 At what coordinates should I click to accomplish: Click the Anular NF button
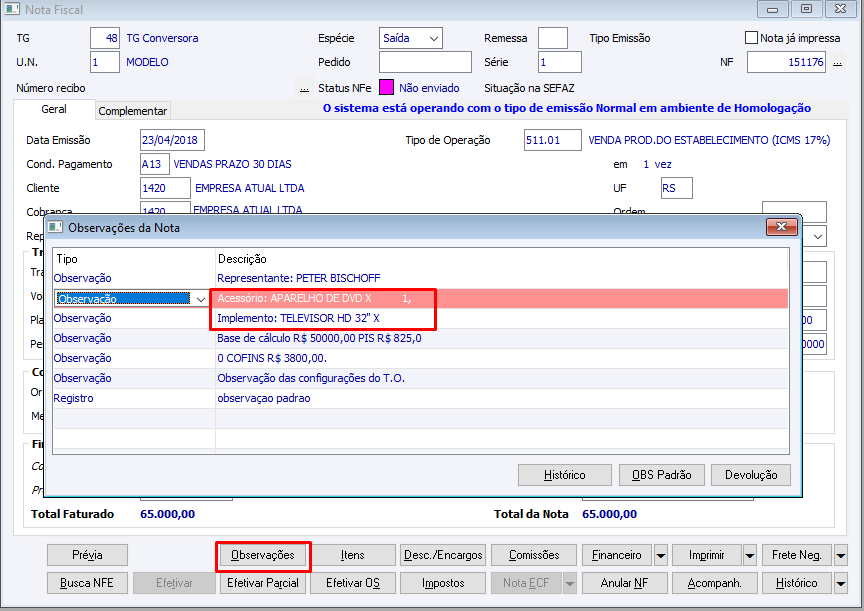tap(625, 583)
